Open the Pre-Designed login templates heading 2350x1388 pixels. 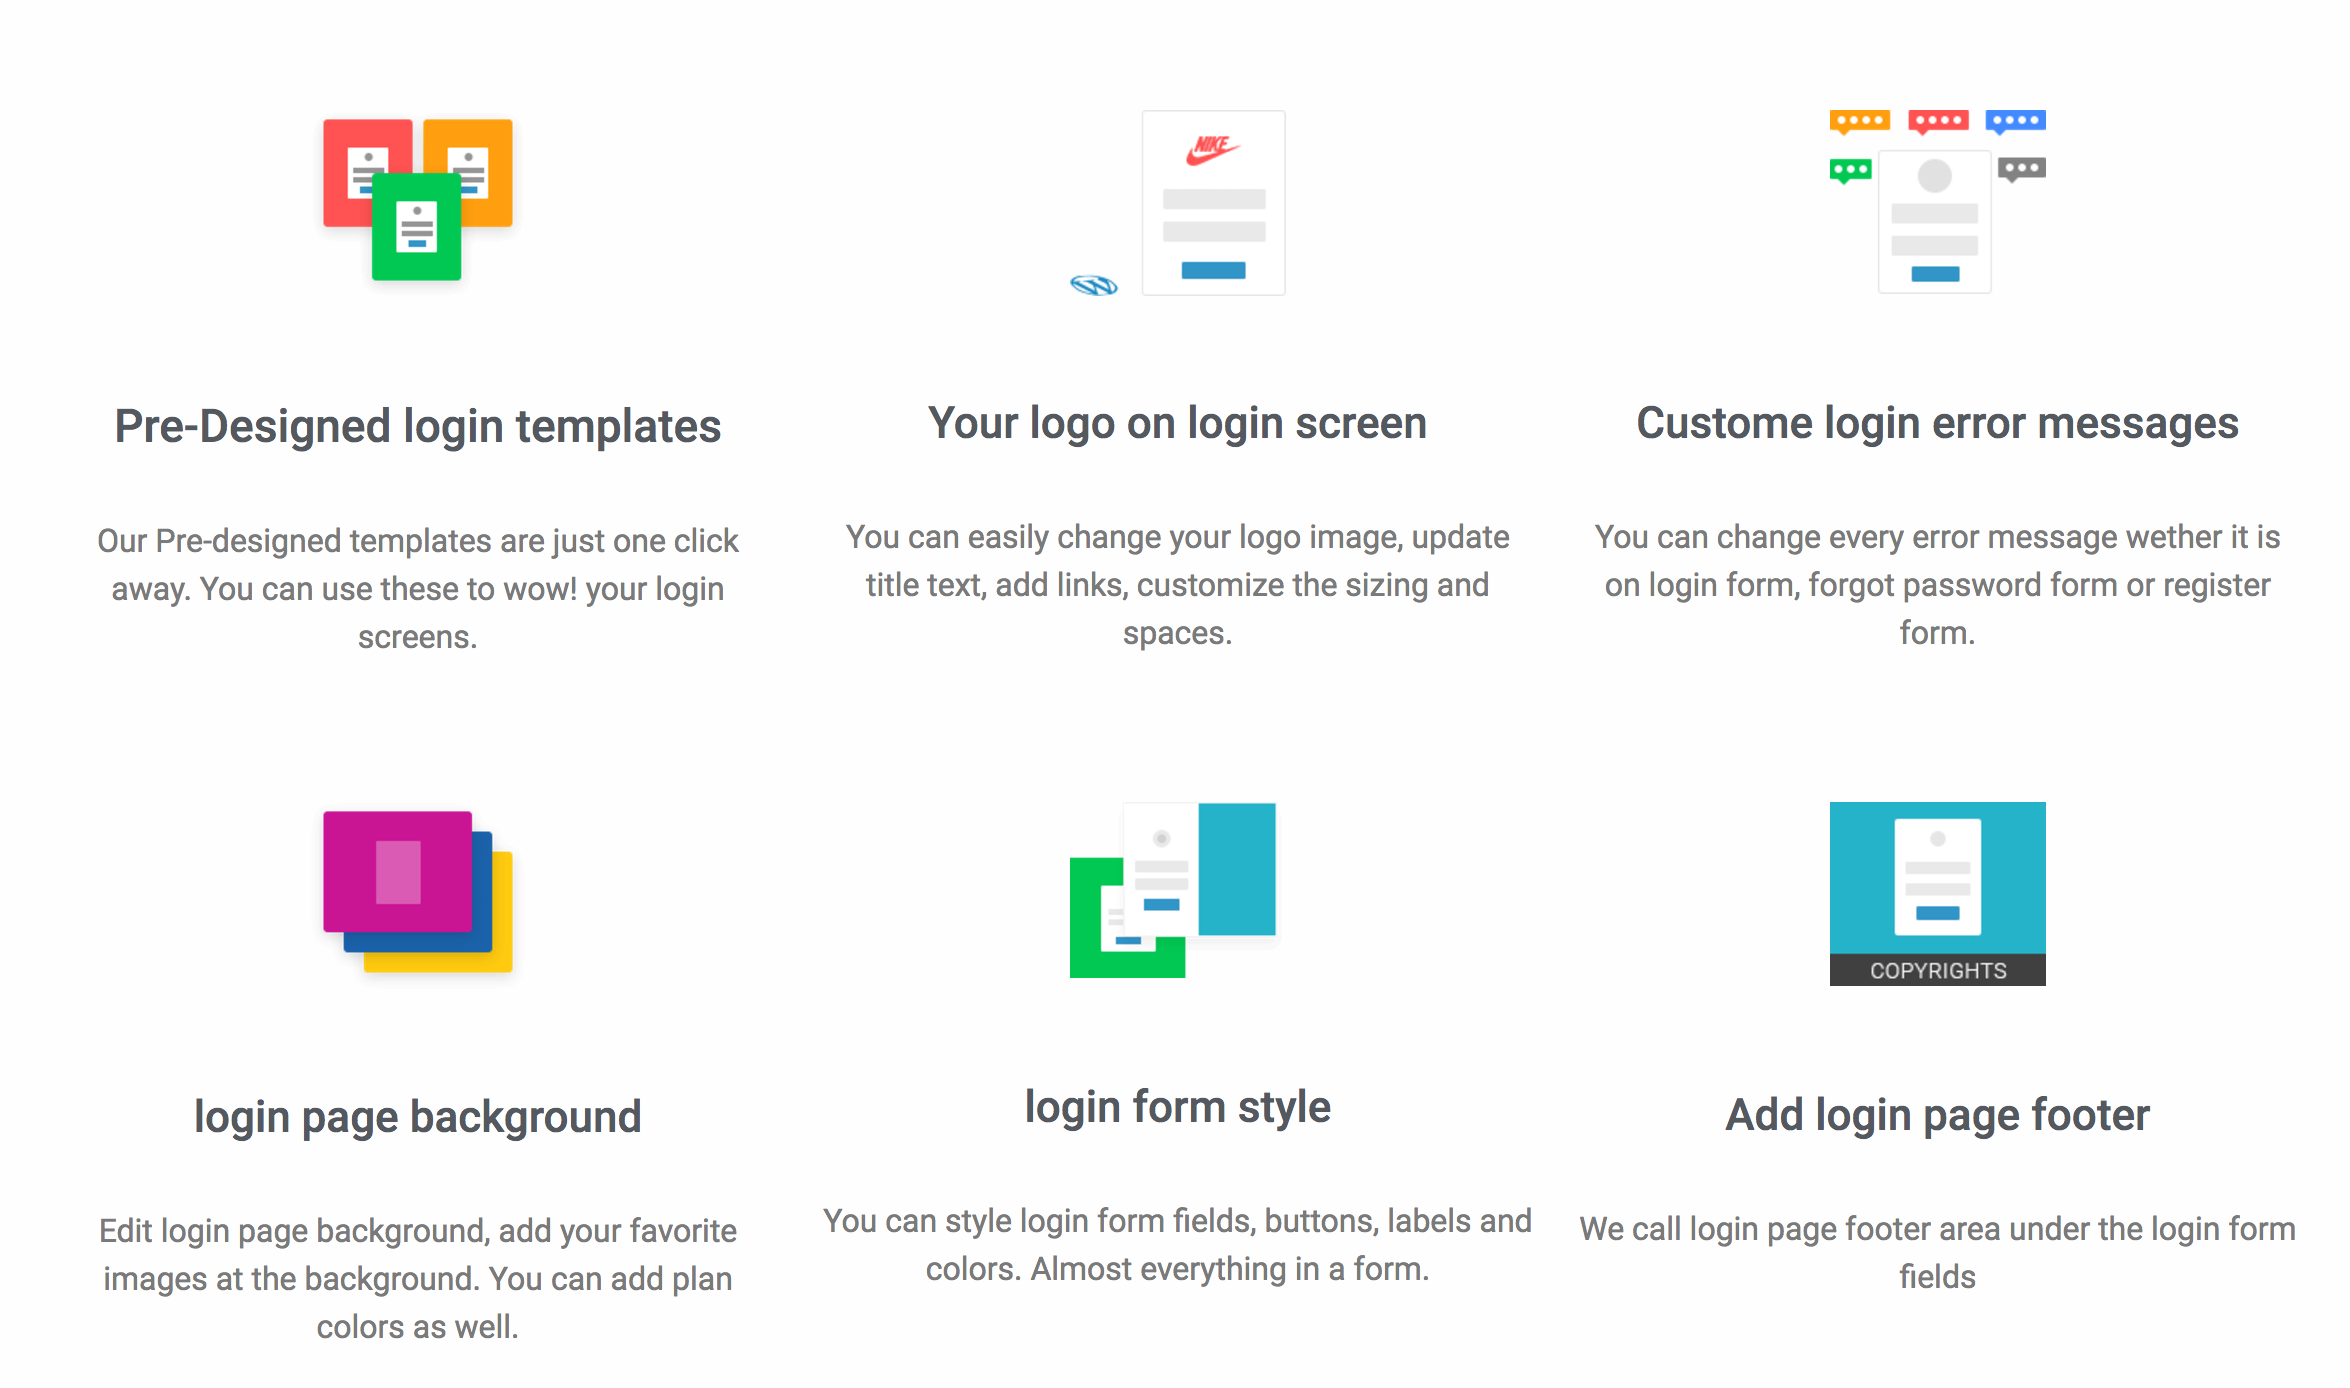tap(417, 424)
